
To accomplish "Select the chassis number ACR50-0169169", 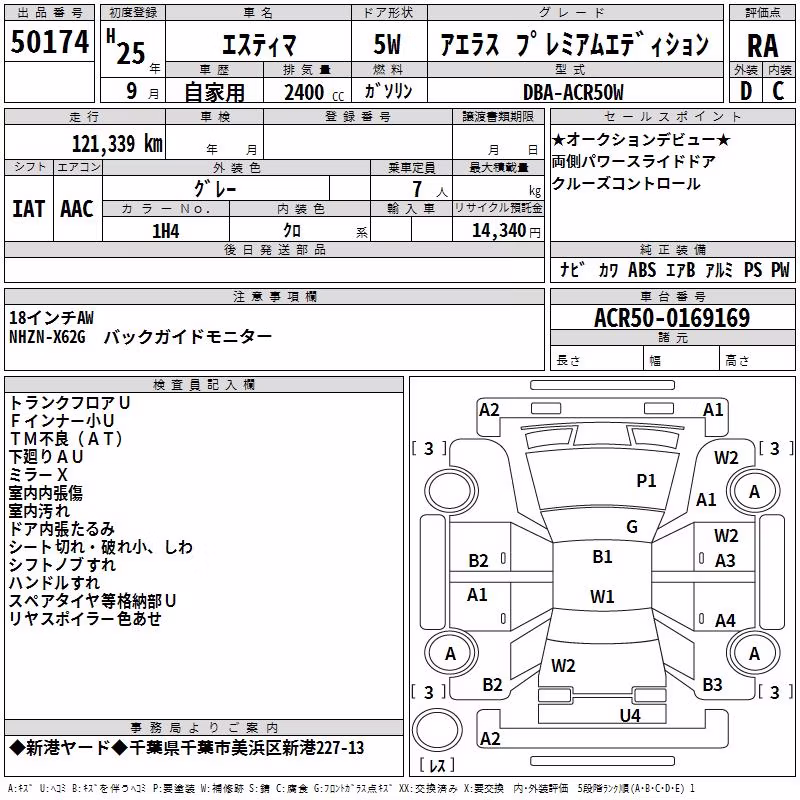I will click(672, 318).
